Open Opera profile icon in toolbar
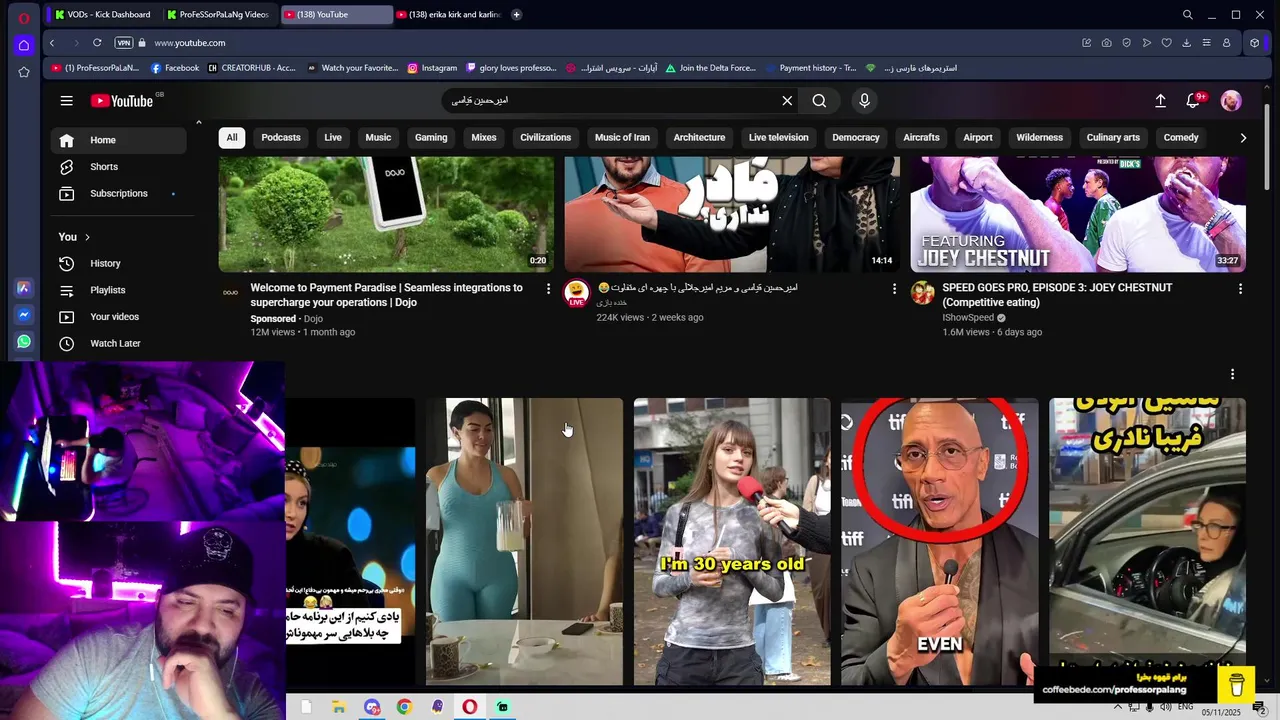The height and width of the screenshot is (720, 1280). click(1226, 43)
